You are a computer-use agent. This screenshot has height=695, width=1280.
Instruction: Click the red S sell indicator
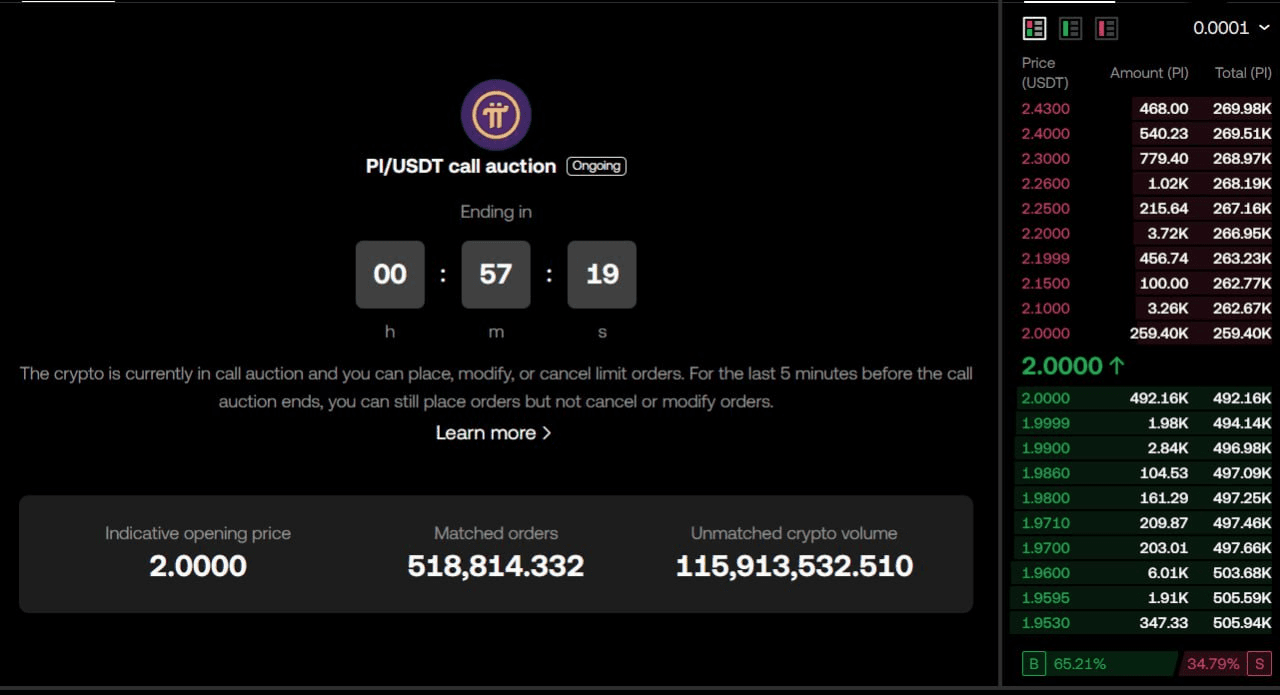point(1259,663)
